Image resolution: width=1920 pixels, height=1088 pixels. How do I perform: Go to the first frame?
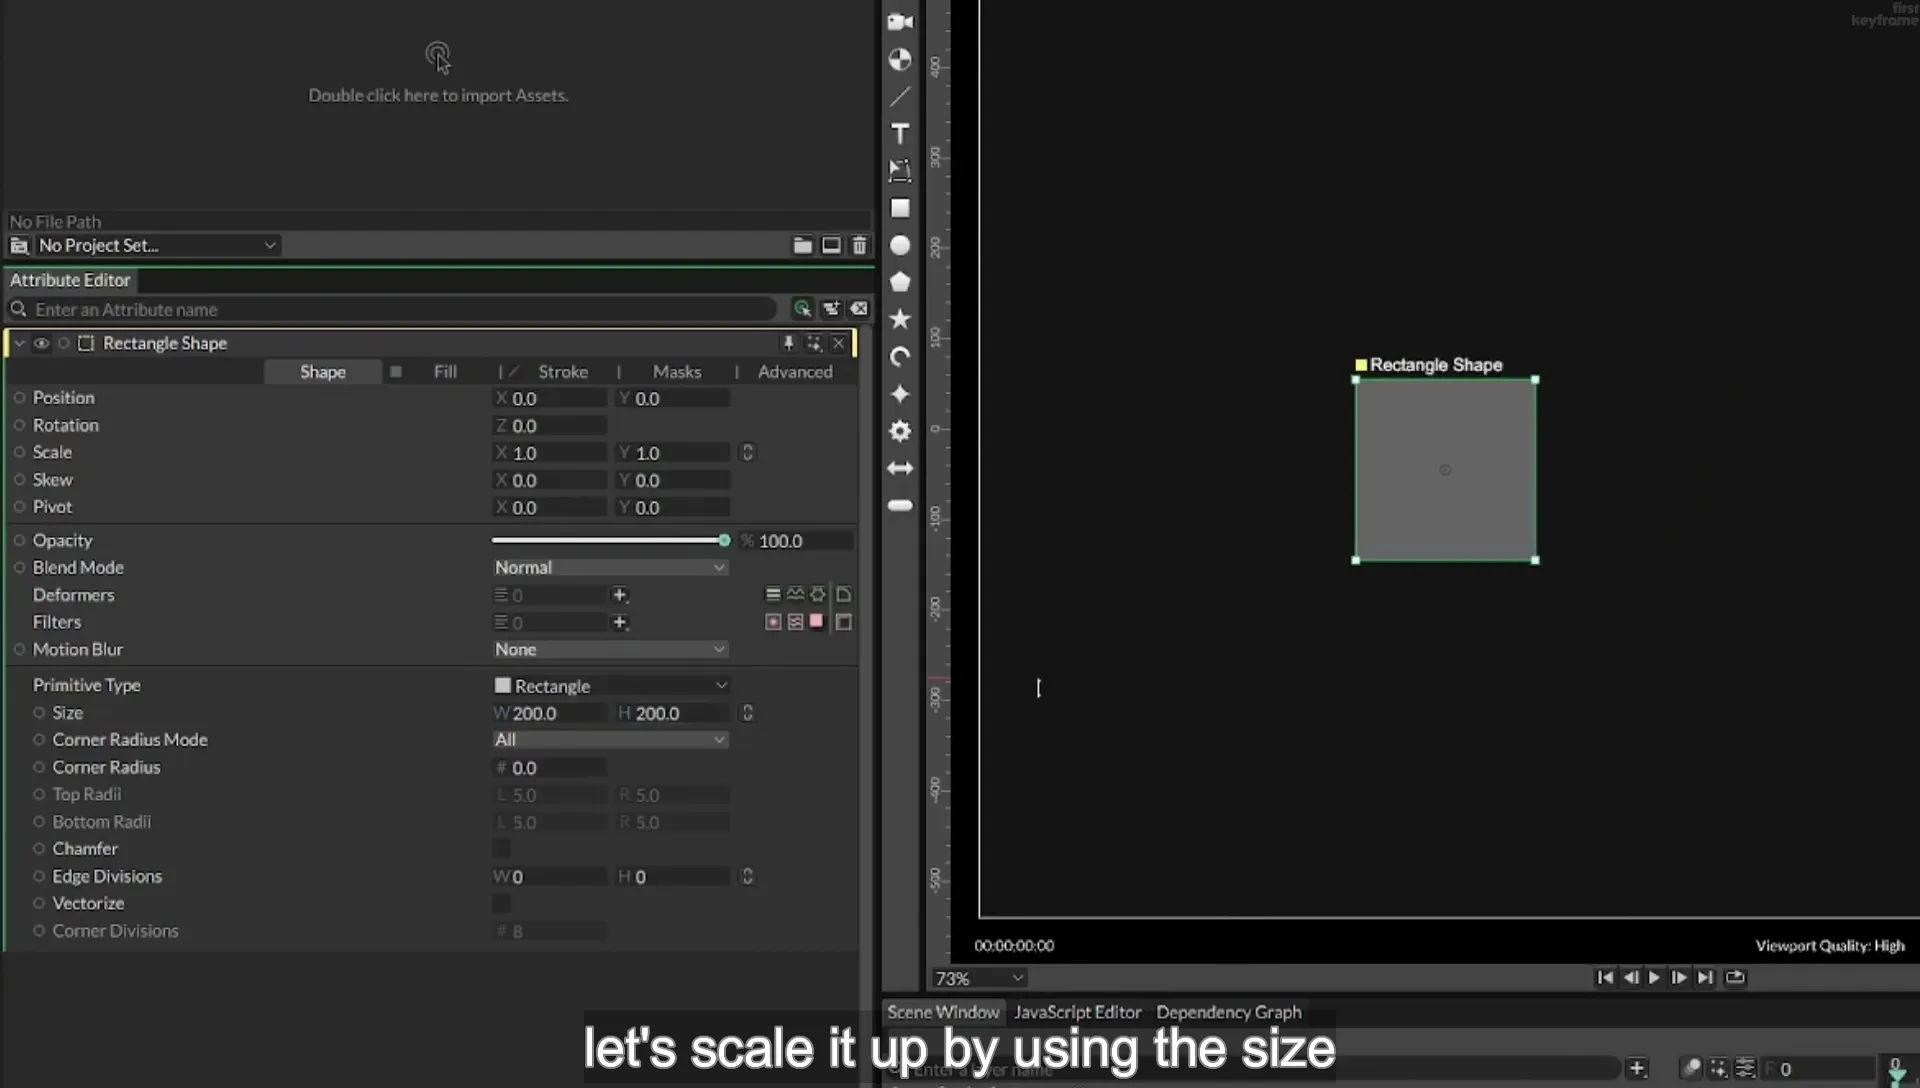pos(1605,978)
